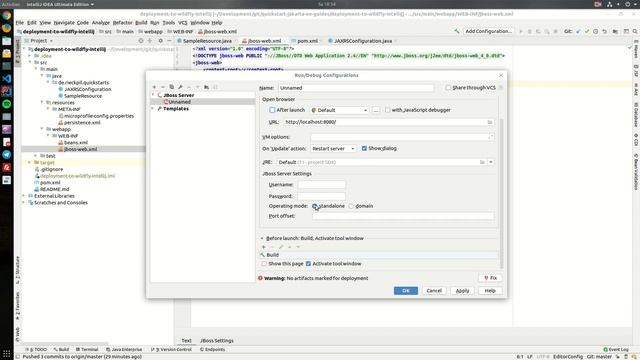
Task: Enable with JavaScript debugger
Action: (388, 110)
